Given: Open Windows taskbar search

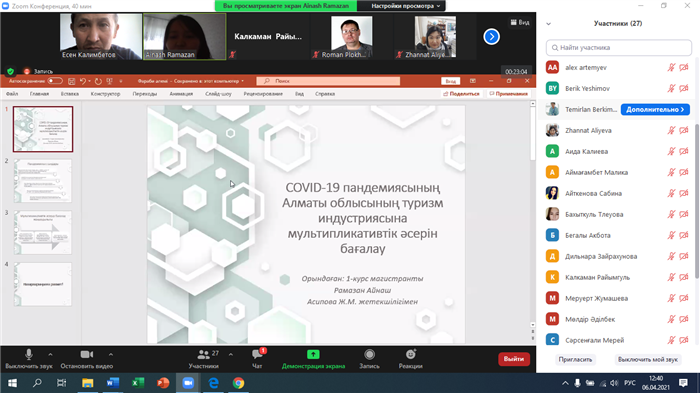Looking at the screenshot, I should click(x=37, y=383).
